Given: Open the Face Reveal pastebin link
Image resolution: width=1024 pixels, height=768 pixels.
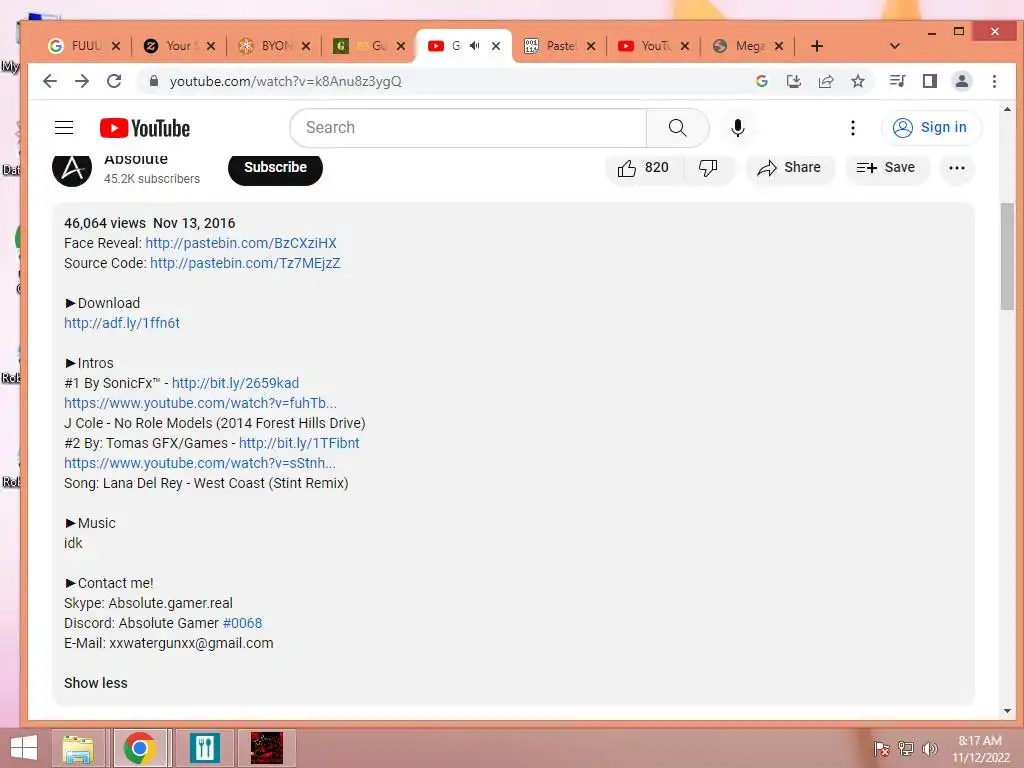Looking at the screenshot, I should (x=241, y=243).
